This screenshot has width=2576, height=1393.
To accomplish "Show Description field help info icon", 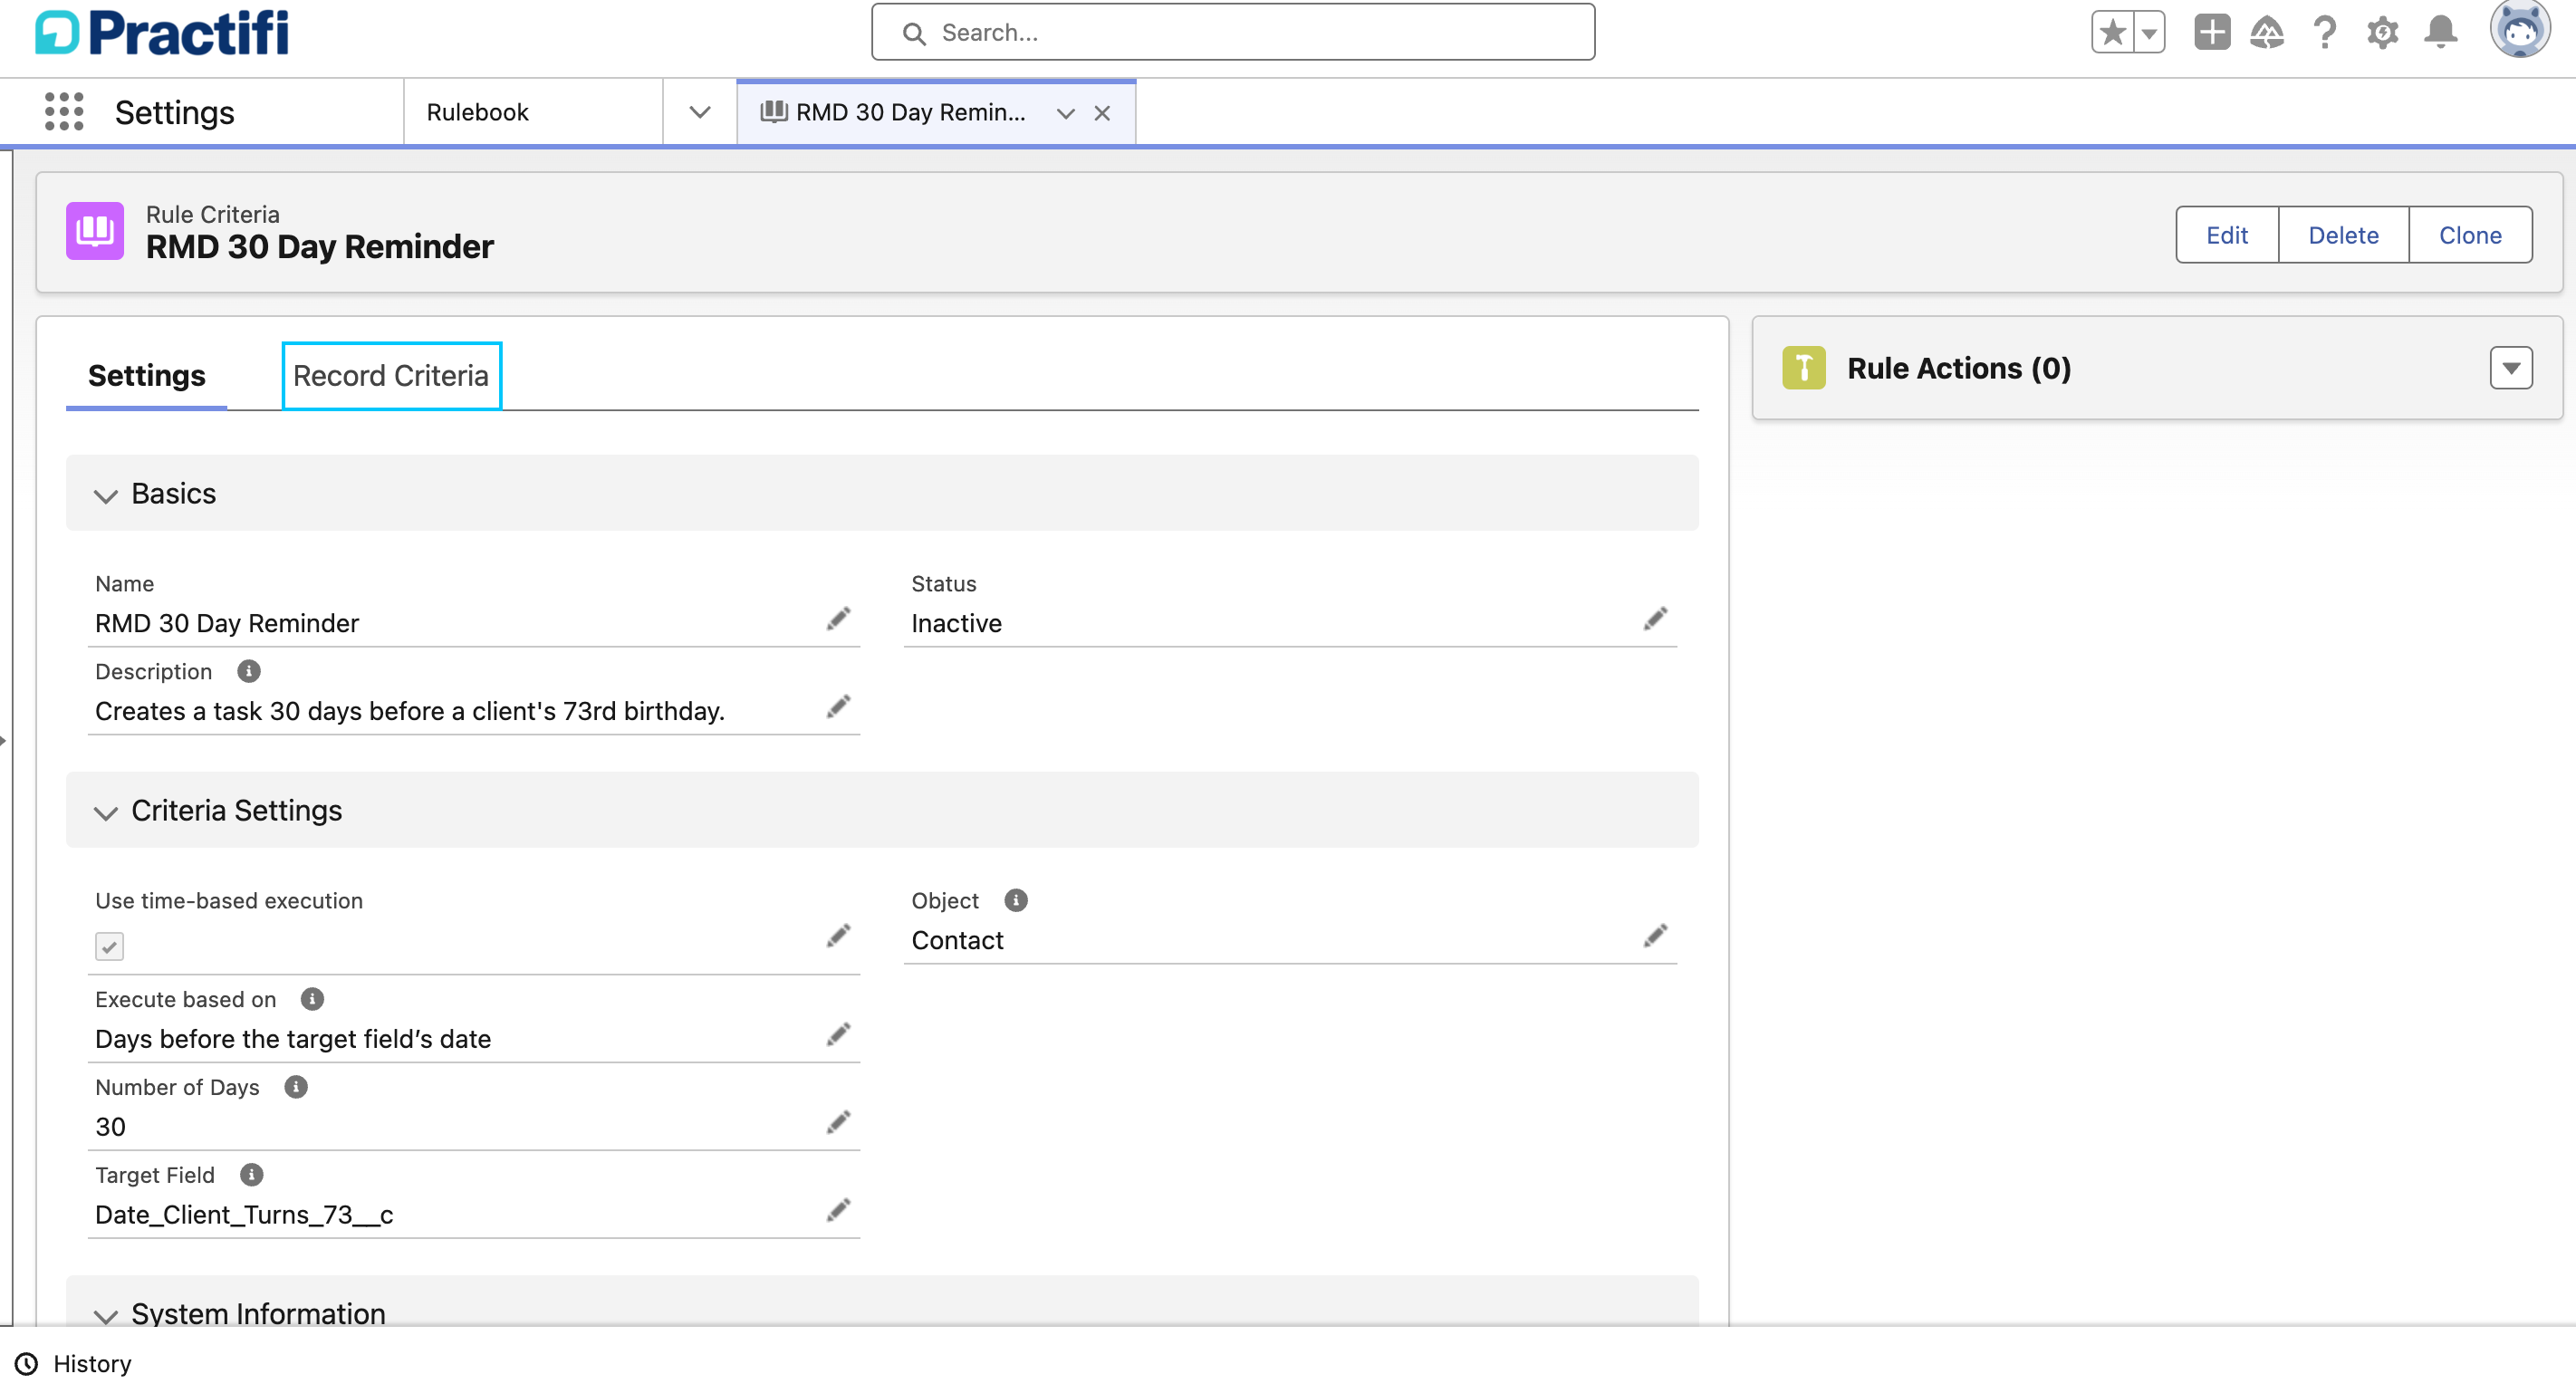I will pyautogui.click(x=249, y=671).
